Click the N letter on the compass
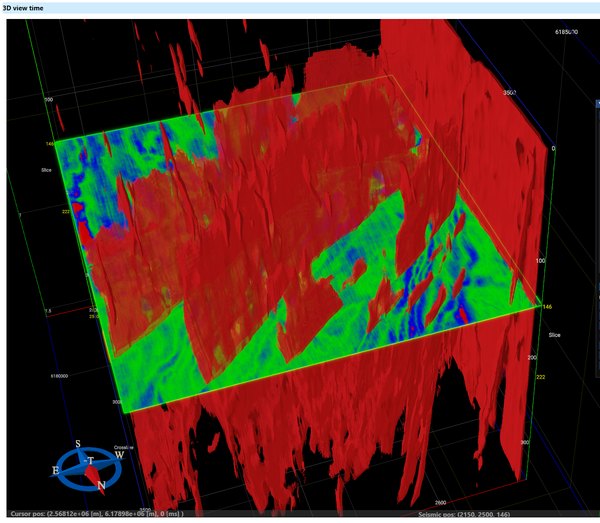This screenshot has height=523, width=600. [x=101, y=486]
